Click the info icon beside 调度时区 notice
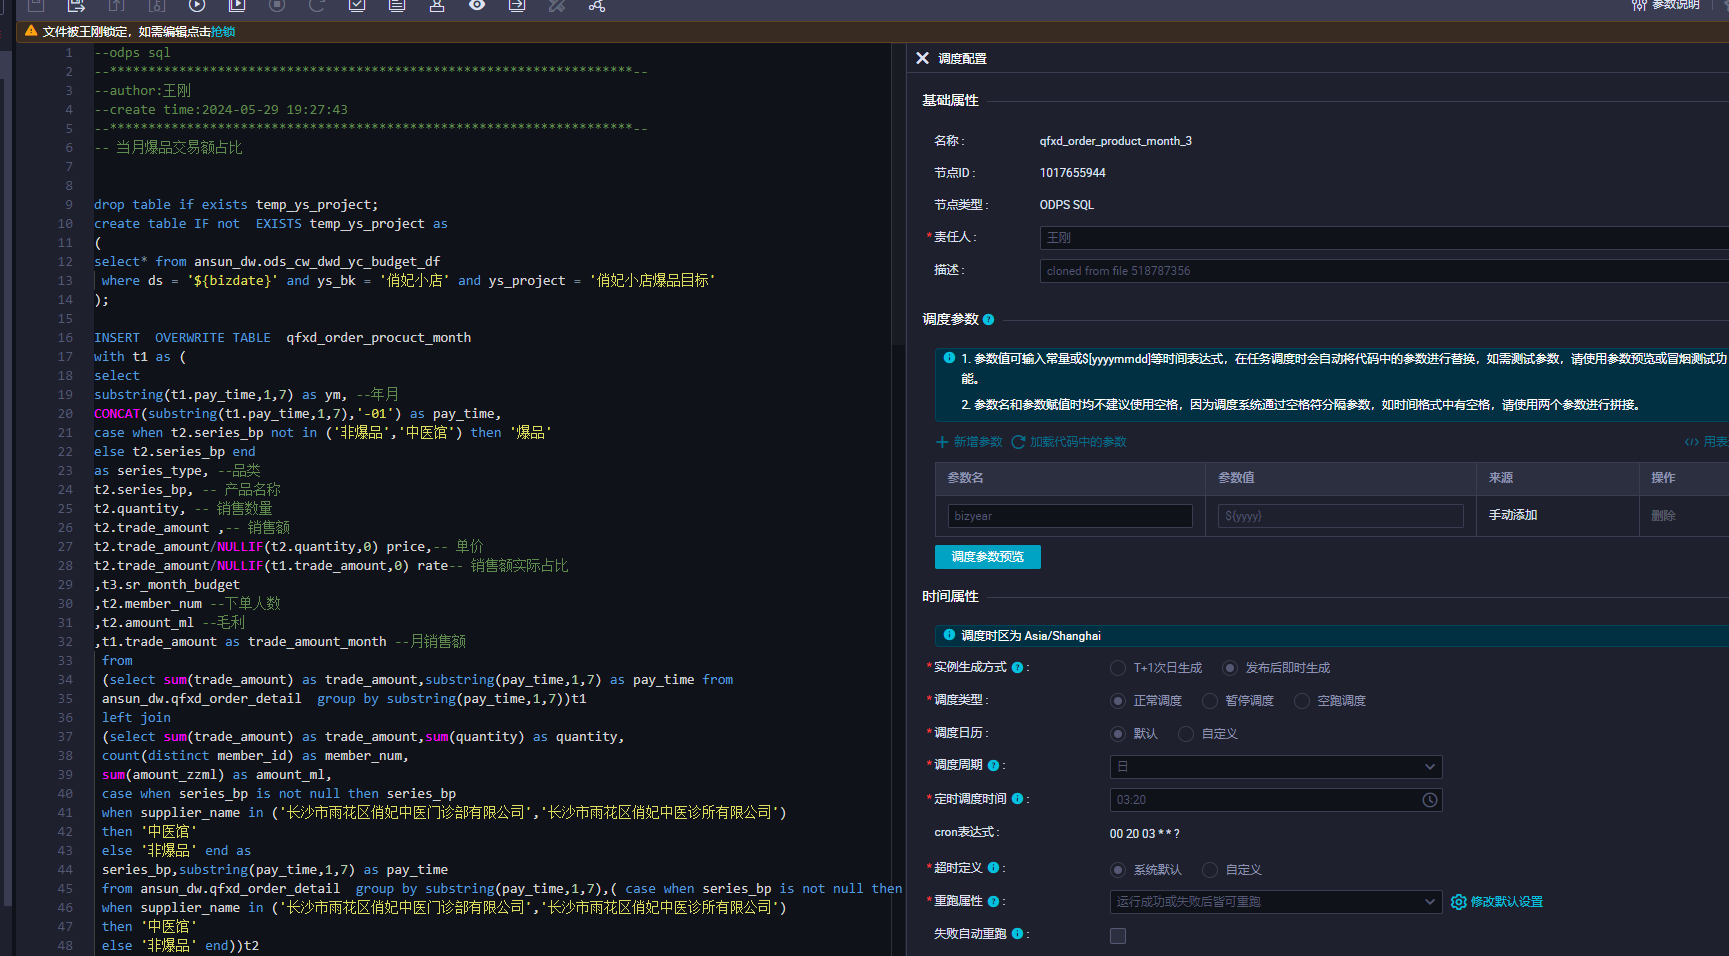Screen dimensions: 1729x956 click(949, 635)
